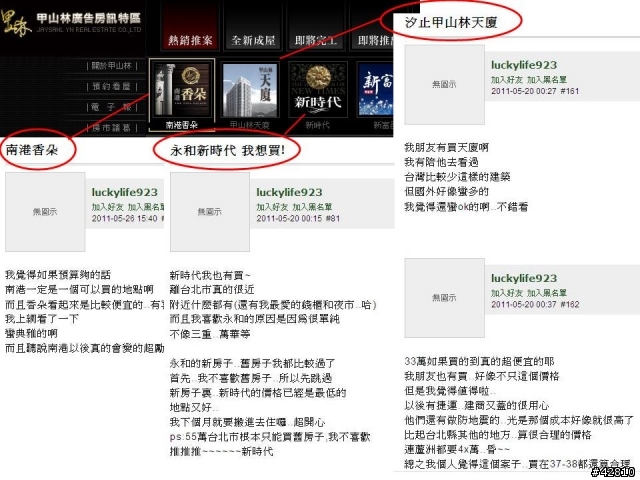
Task: Open 預約看屋 sidebar menu item
Action: [111, 86]
